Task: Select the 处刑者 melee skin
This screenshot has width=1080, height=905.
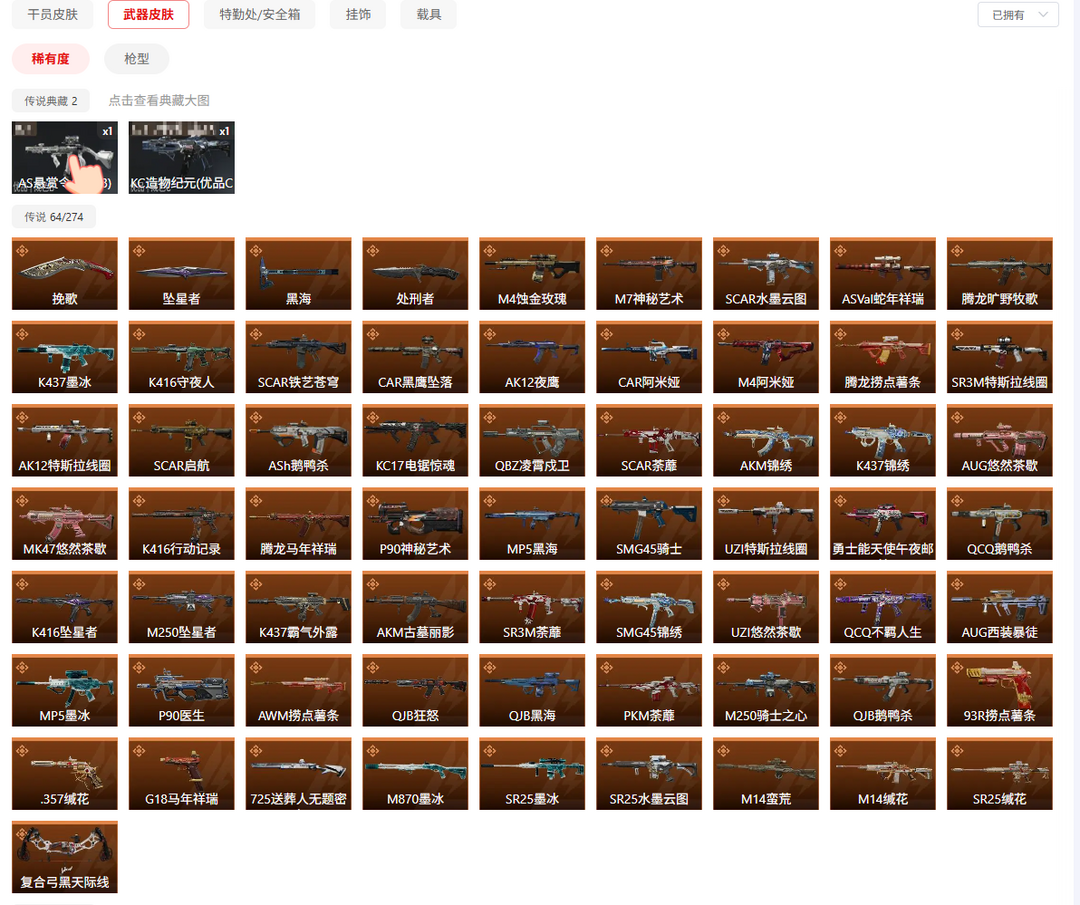Action: (x=415, y=273)
